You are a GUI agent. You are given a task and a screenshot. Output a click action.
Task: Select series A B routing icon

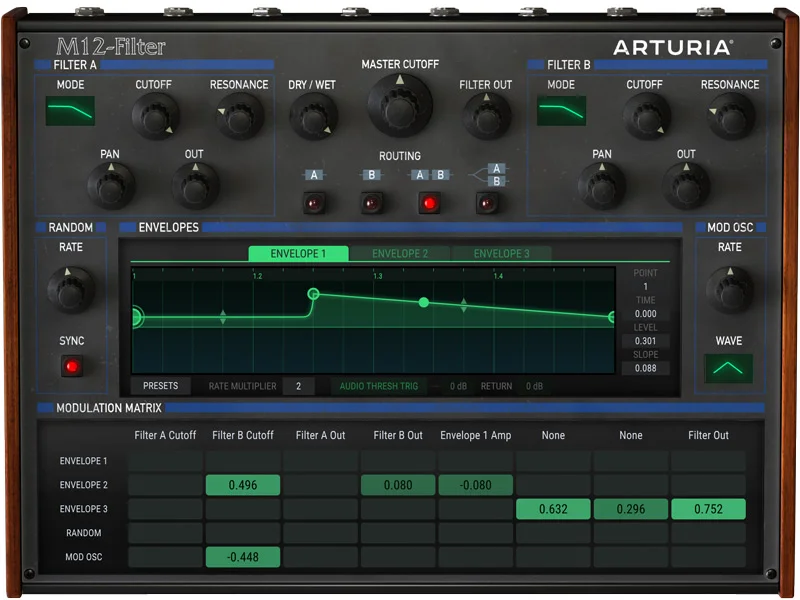tap(430, 175)
